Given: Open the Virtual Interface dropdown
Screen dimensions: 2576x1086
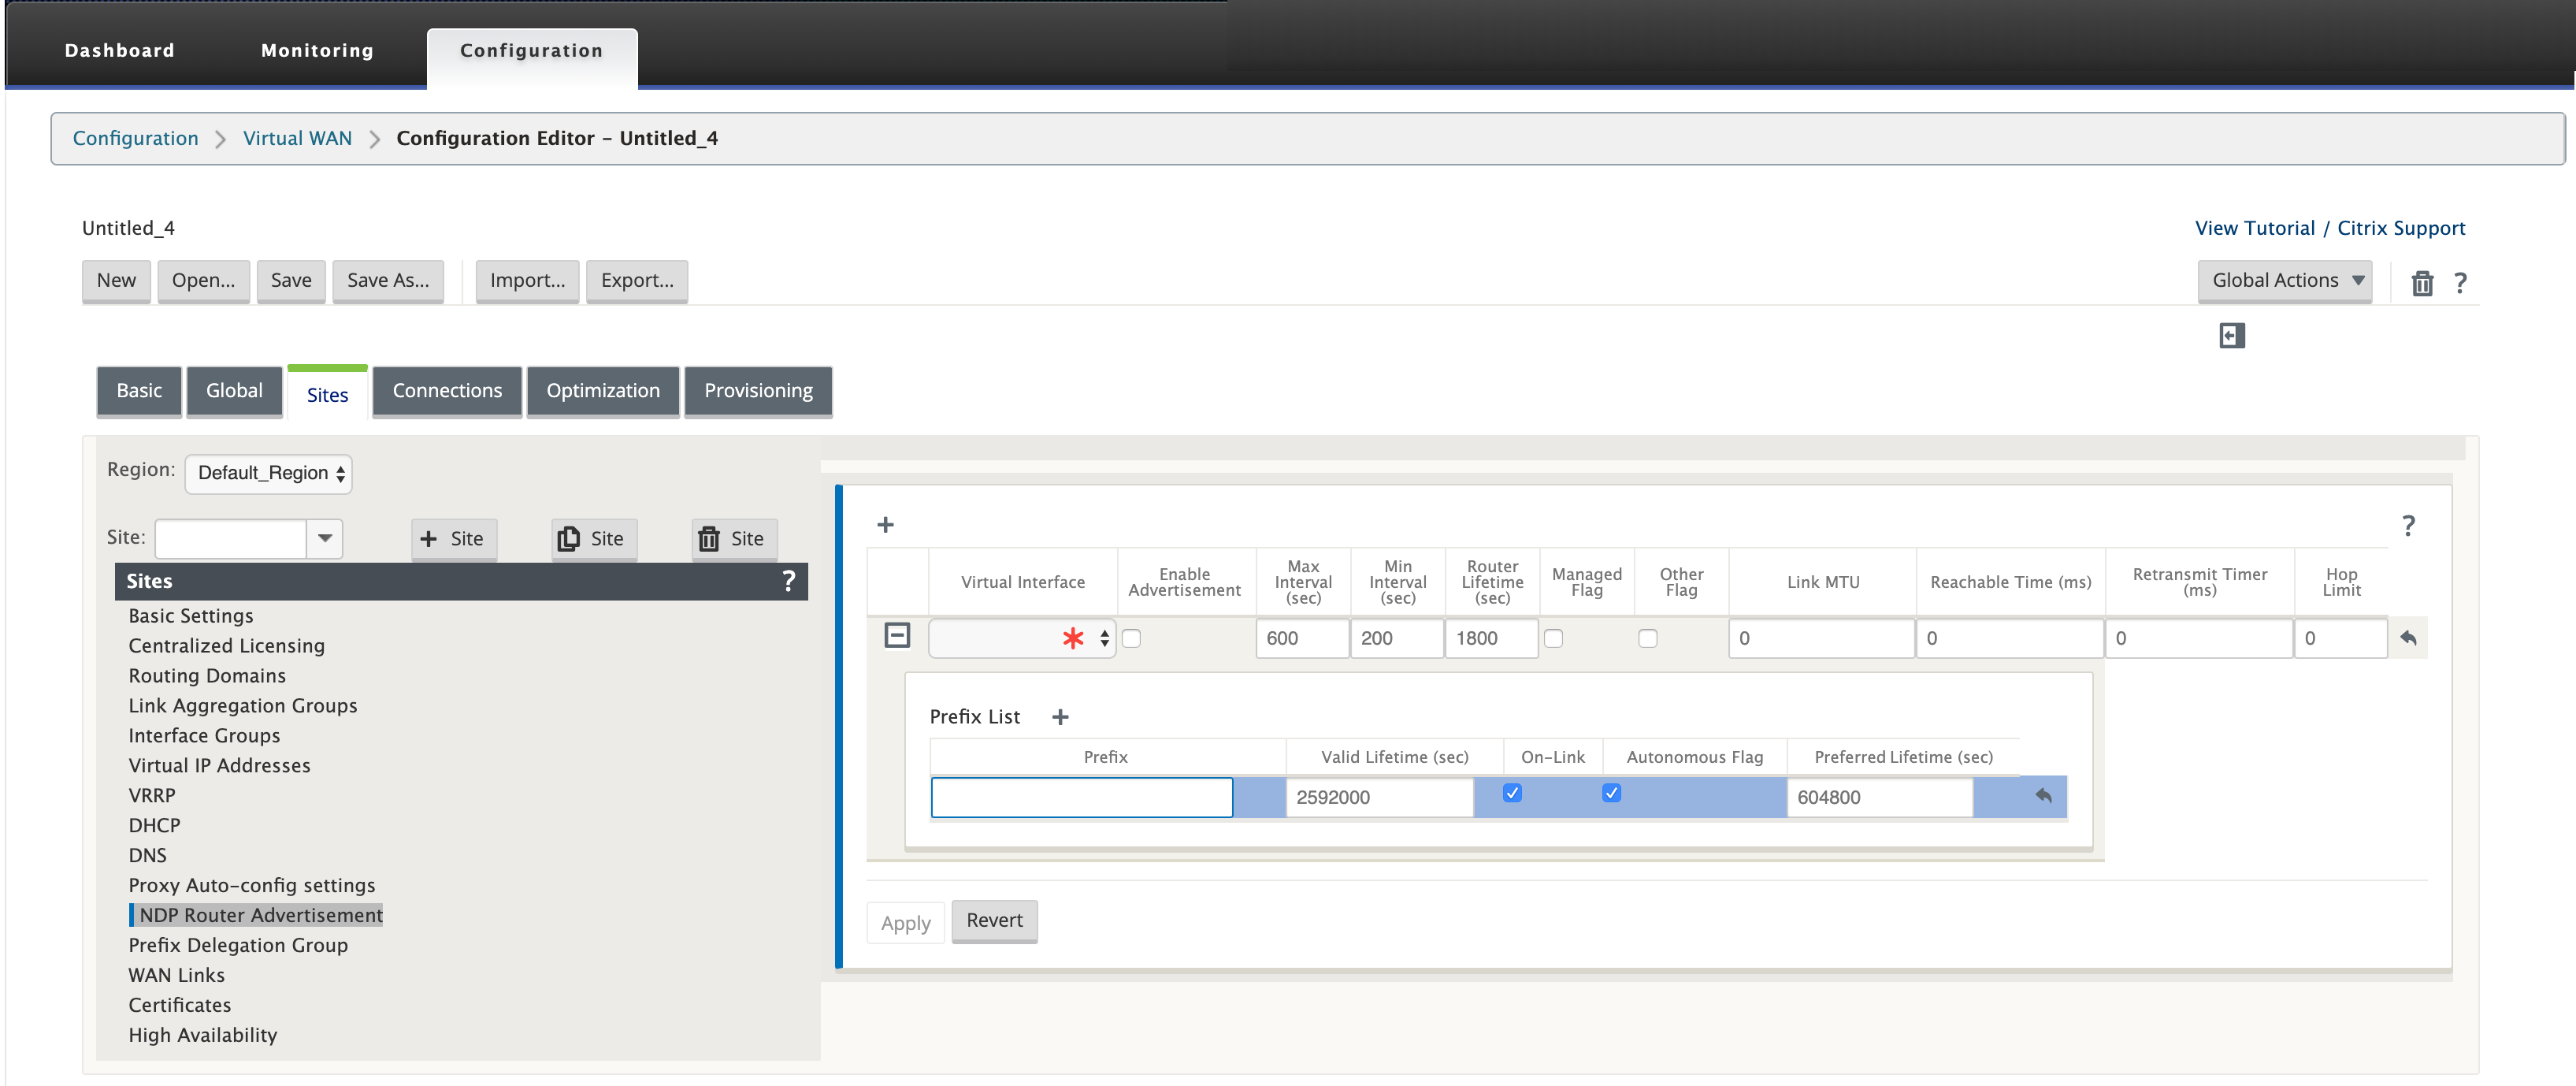Looking at the screenshot, I should (x=1021, y=638).
